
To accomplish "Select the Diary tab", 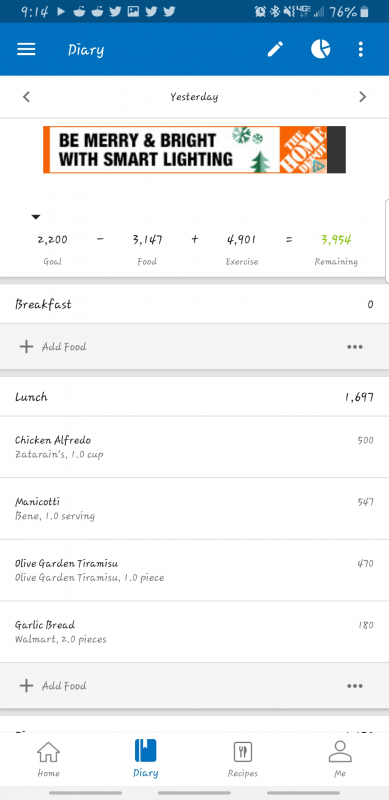I will point(145,759).
